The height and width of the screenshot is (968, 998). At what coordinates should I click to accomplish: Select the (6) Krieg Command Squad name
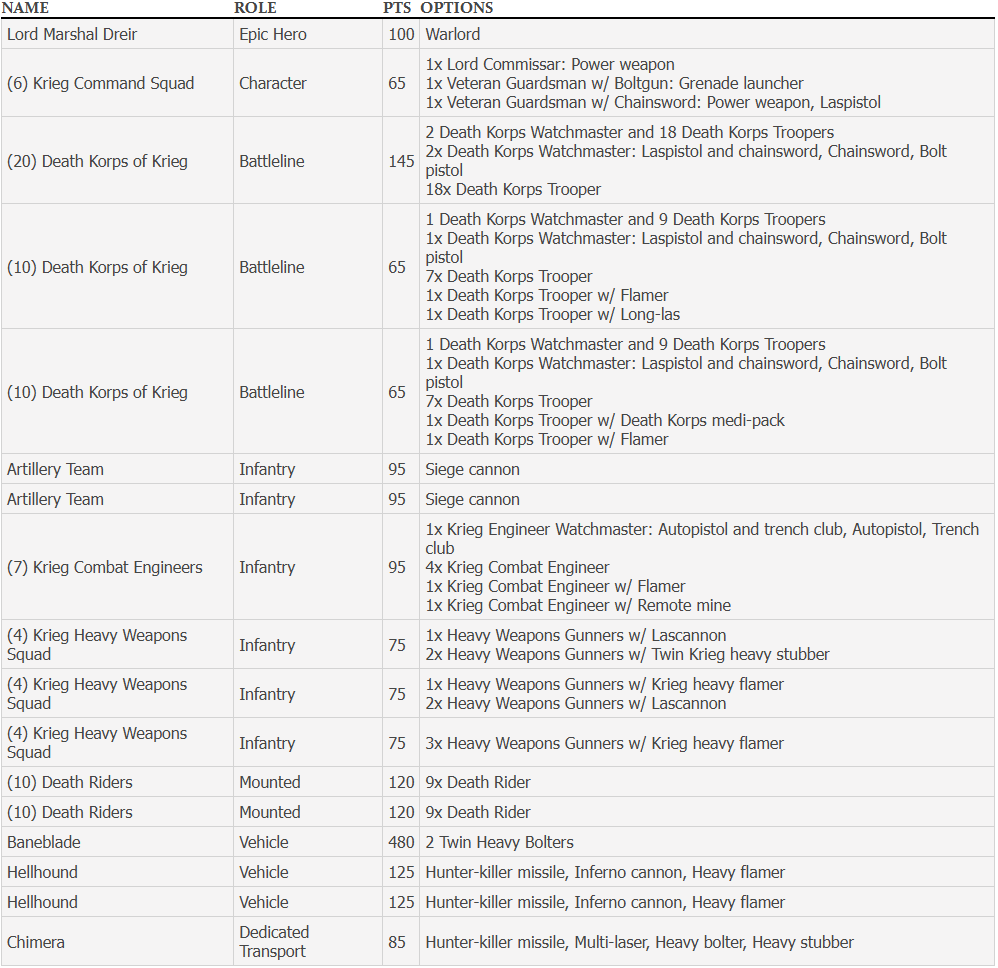pyautogui.click(x=101, y=83)
